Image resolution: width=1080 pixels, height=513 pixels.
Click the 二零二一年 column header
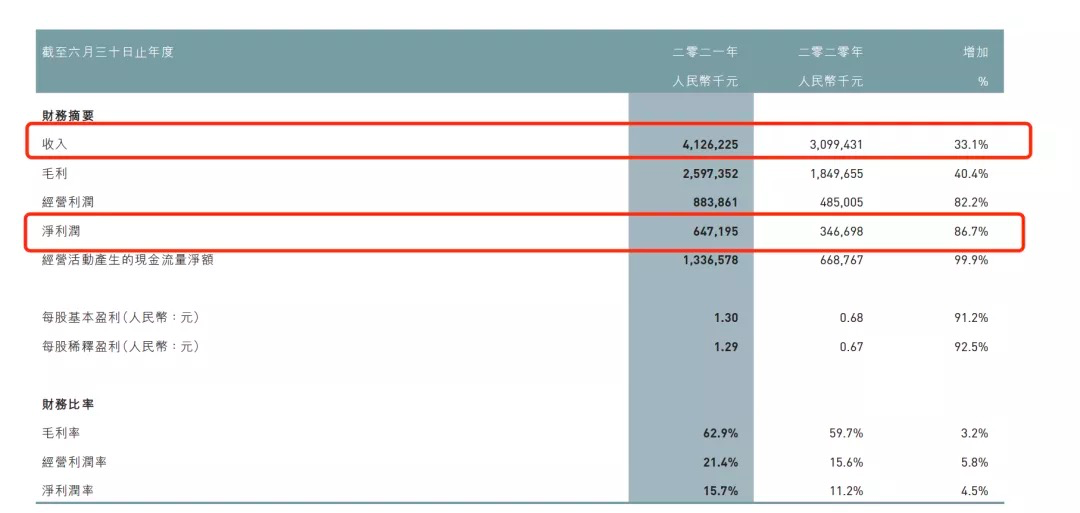pyautogui.click(x=705, y=52)
